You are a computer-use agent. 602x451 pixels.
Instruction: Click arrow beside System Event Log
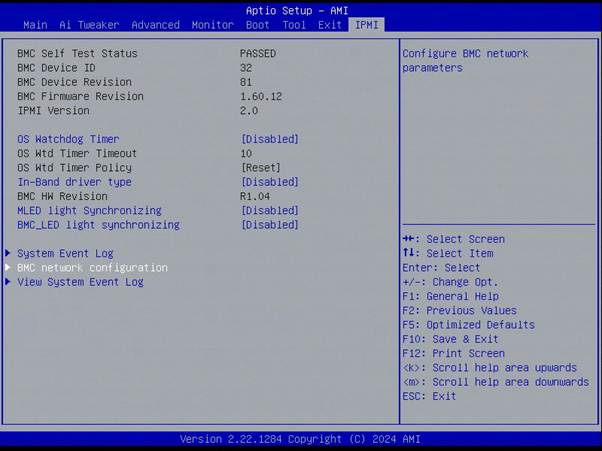tap(8, 253)
